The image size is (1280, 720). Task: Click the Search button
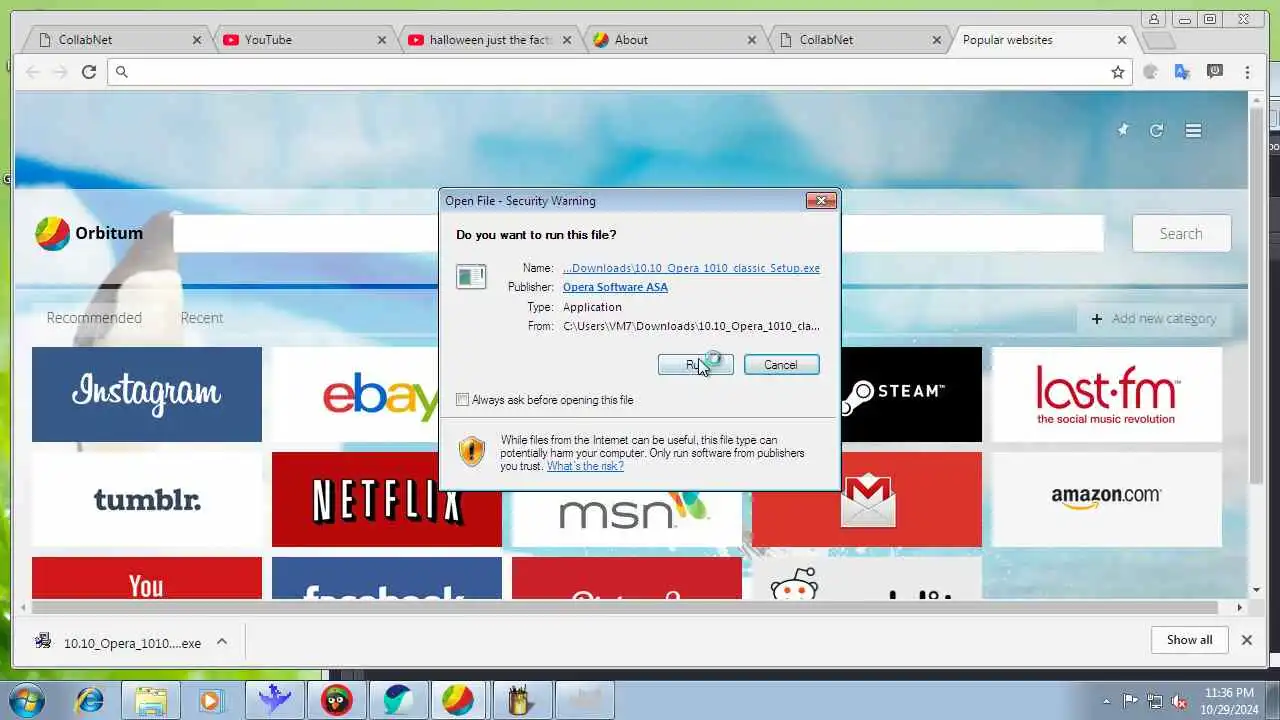[1181, 233]
